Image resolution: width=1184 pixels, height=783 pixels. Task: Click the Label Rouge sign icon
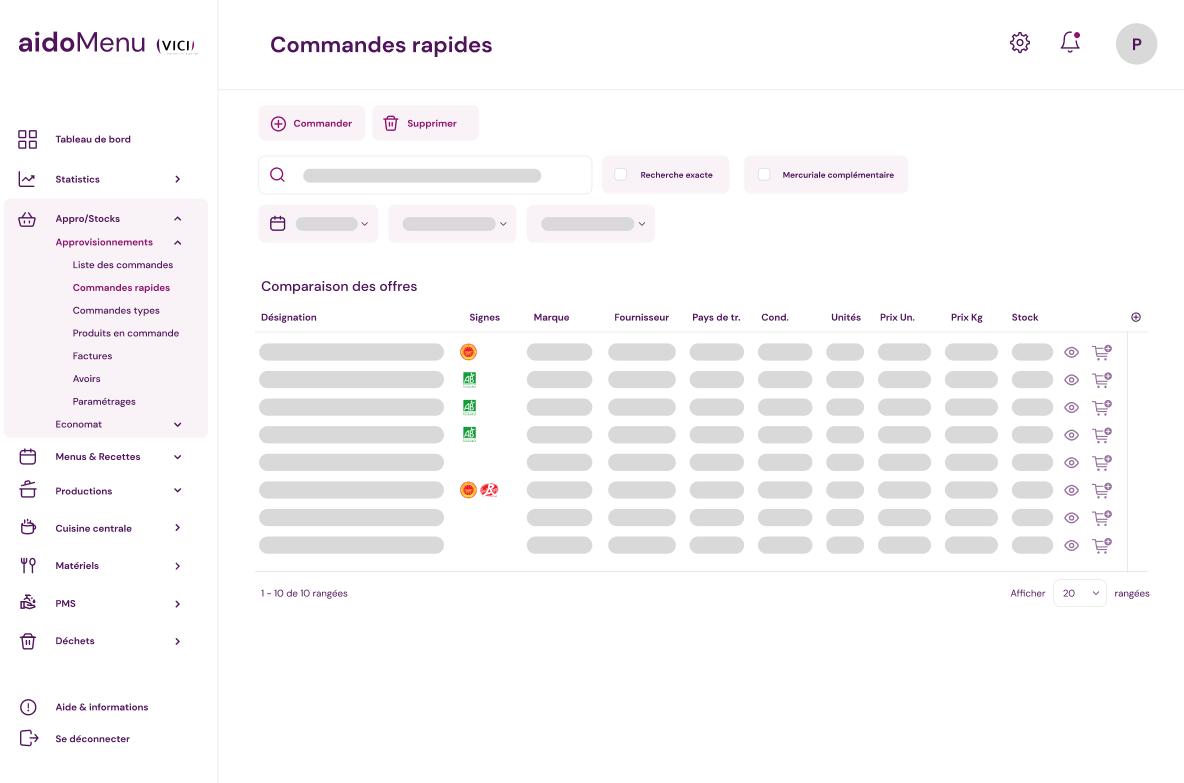(489, 490)
